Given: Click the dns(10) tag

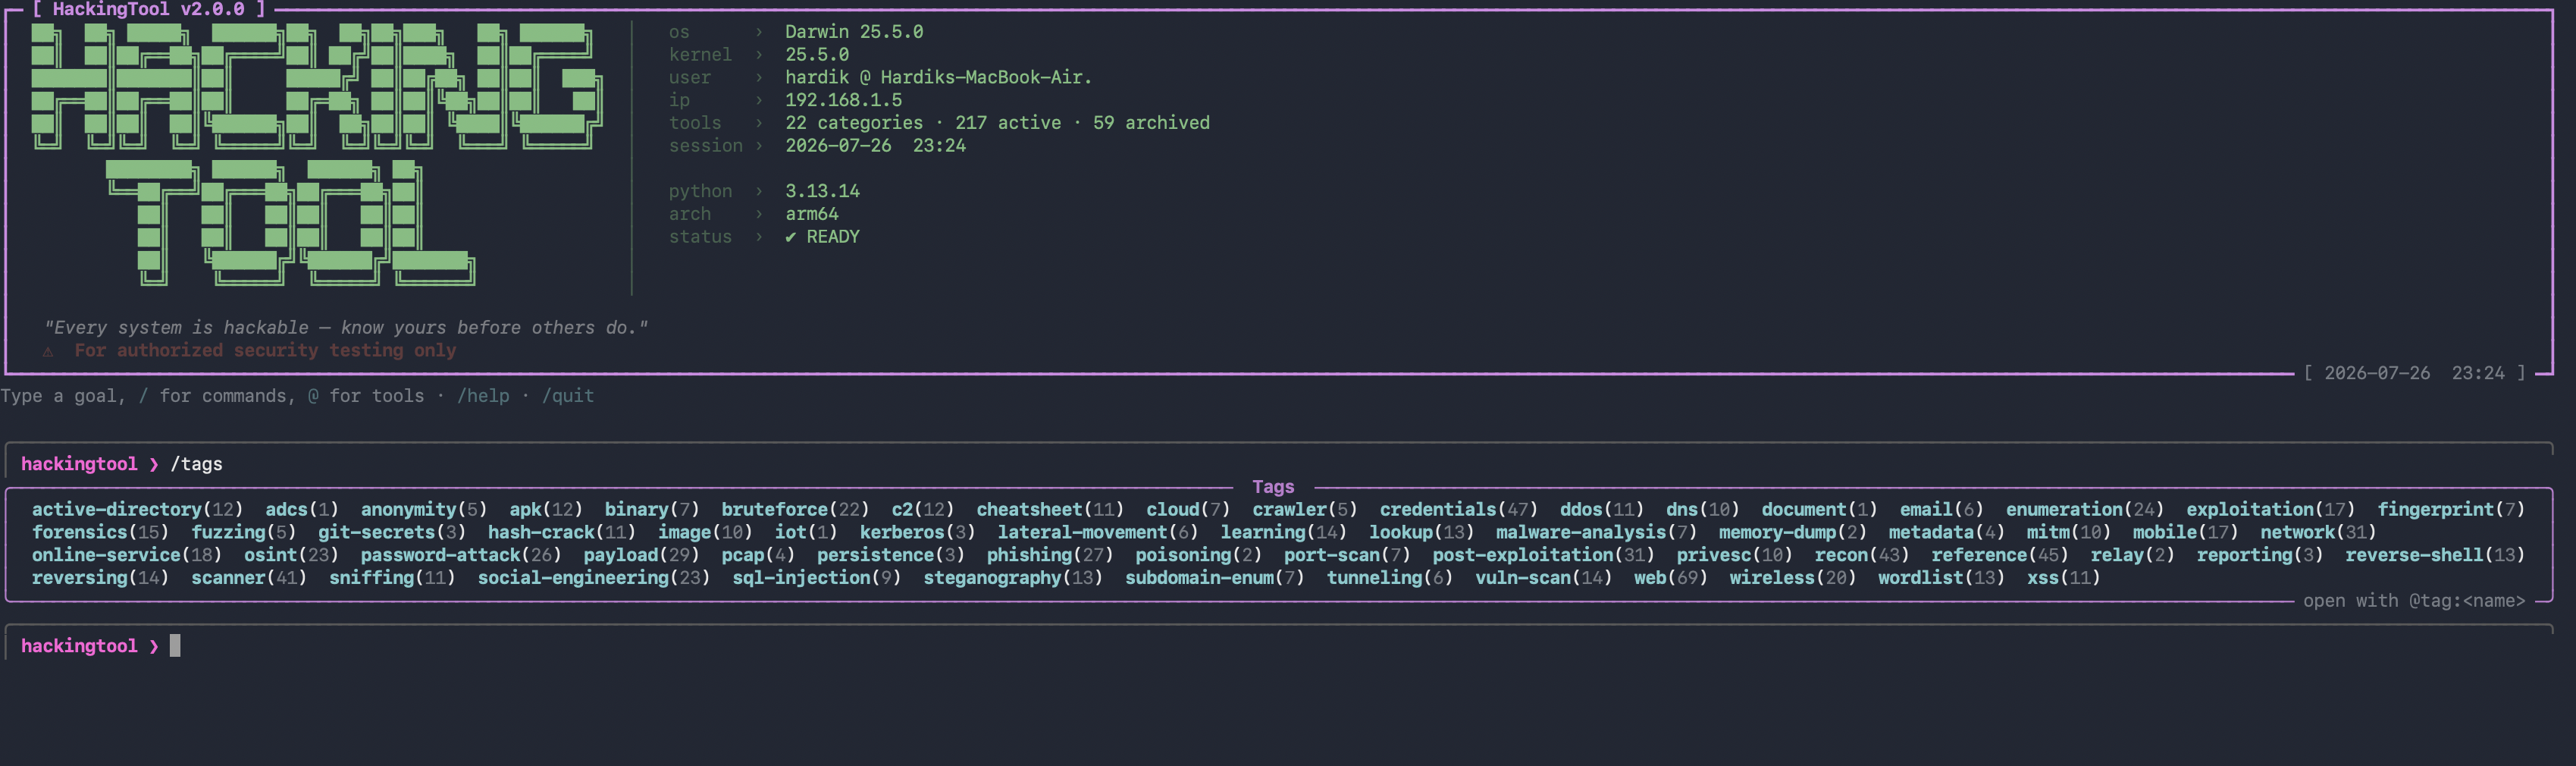Looking at the screenshot, I should click(1702, 509).
